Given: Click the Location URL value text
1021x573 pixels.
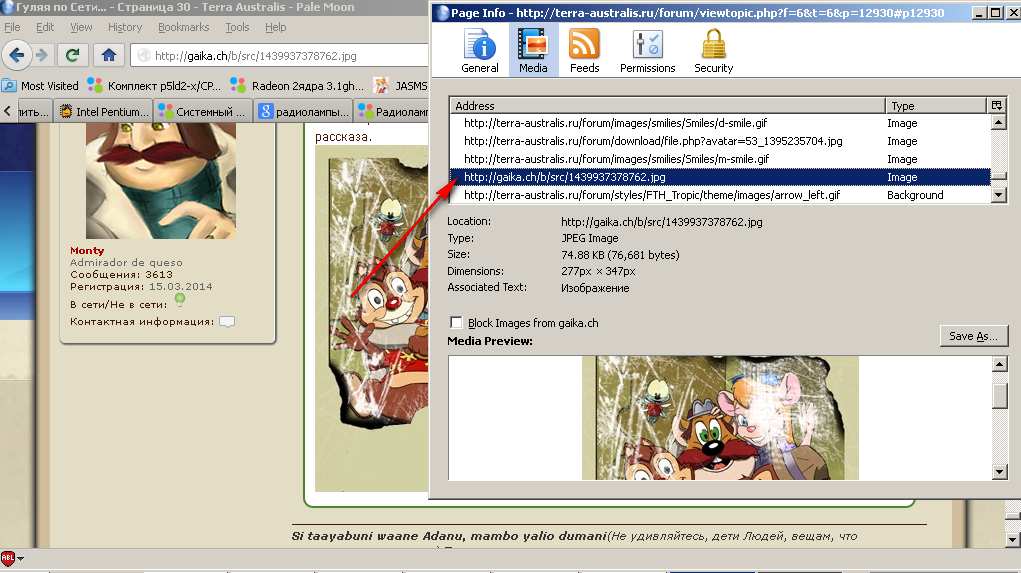Looking at the screenshot, I should (662, 222).
